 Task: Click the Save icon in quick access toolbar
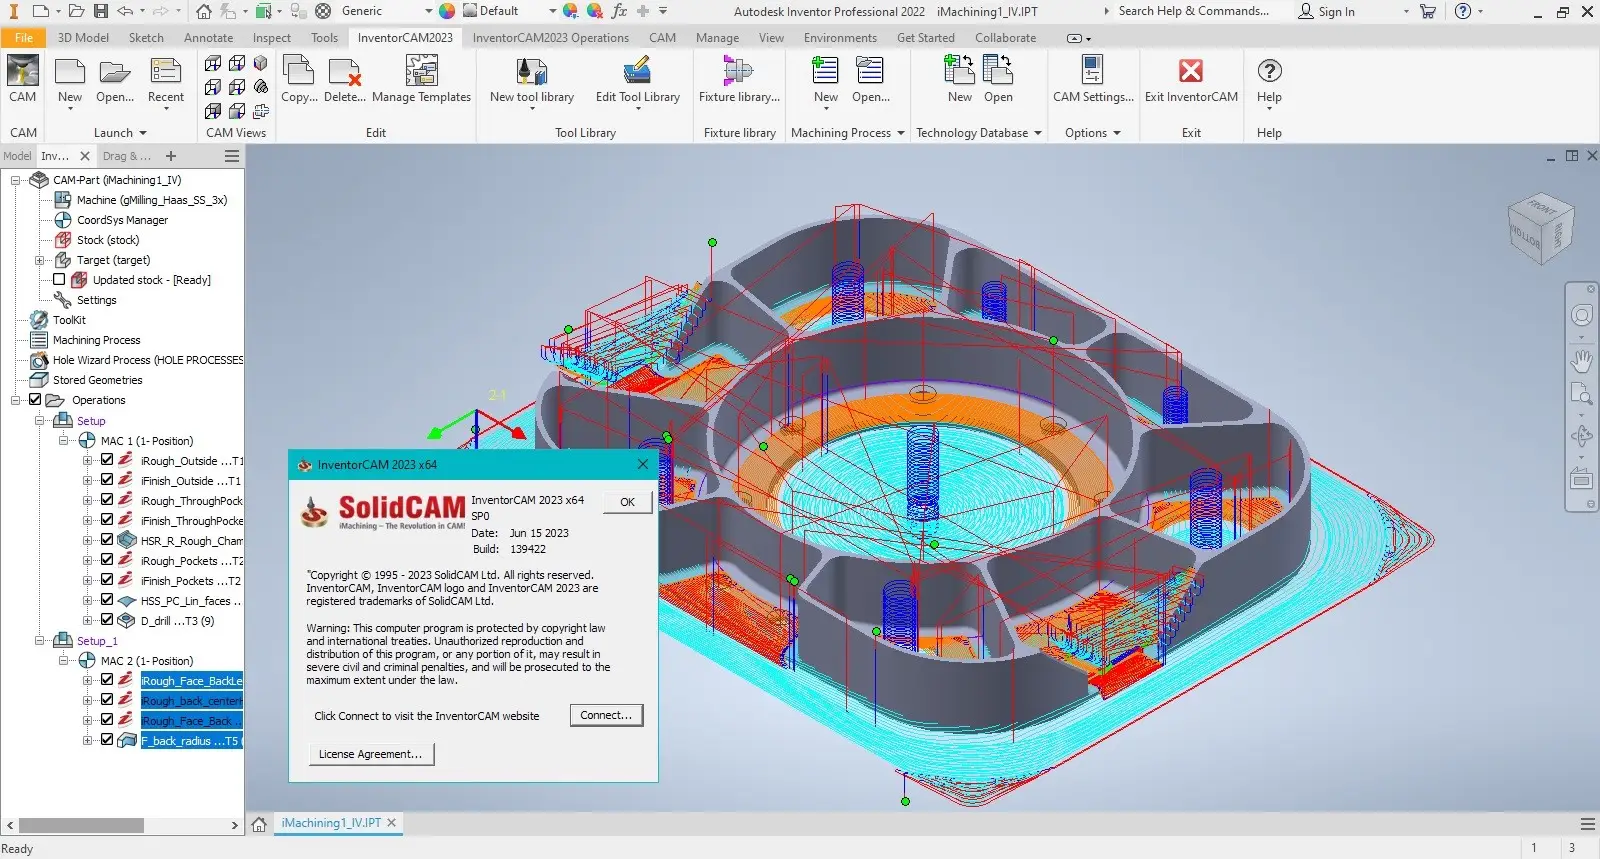point(101,11)
